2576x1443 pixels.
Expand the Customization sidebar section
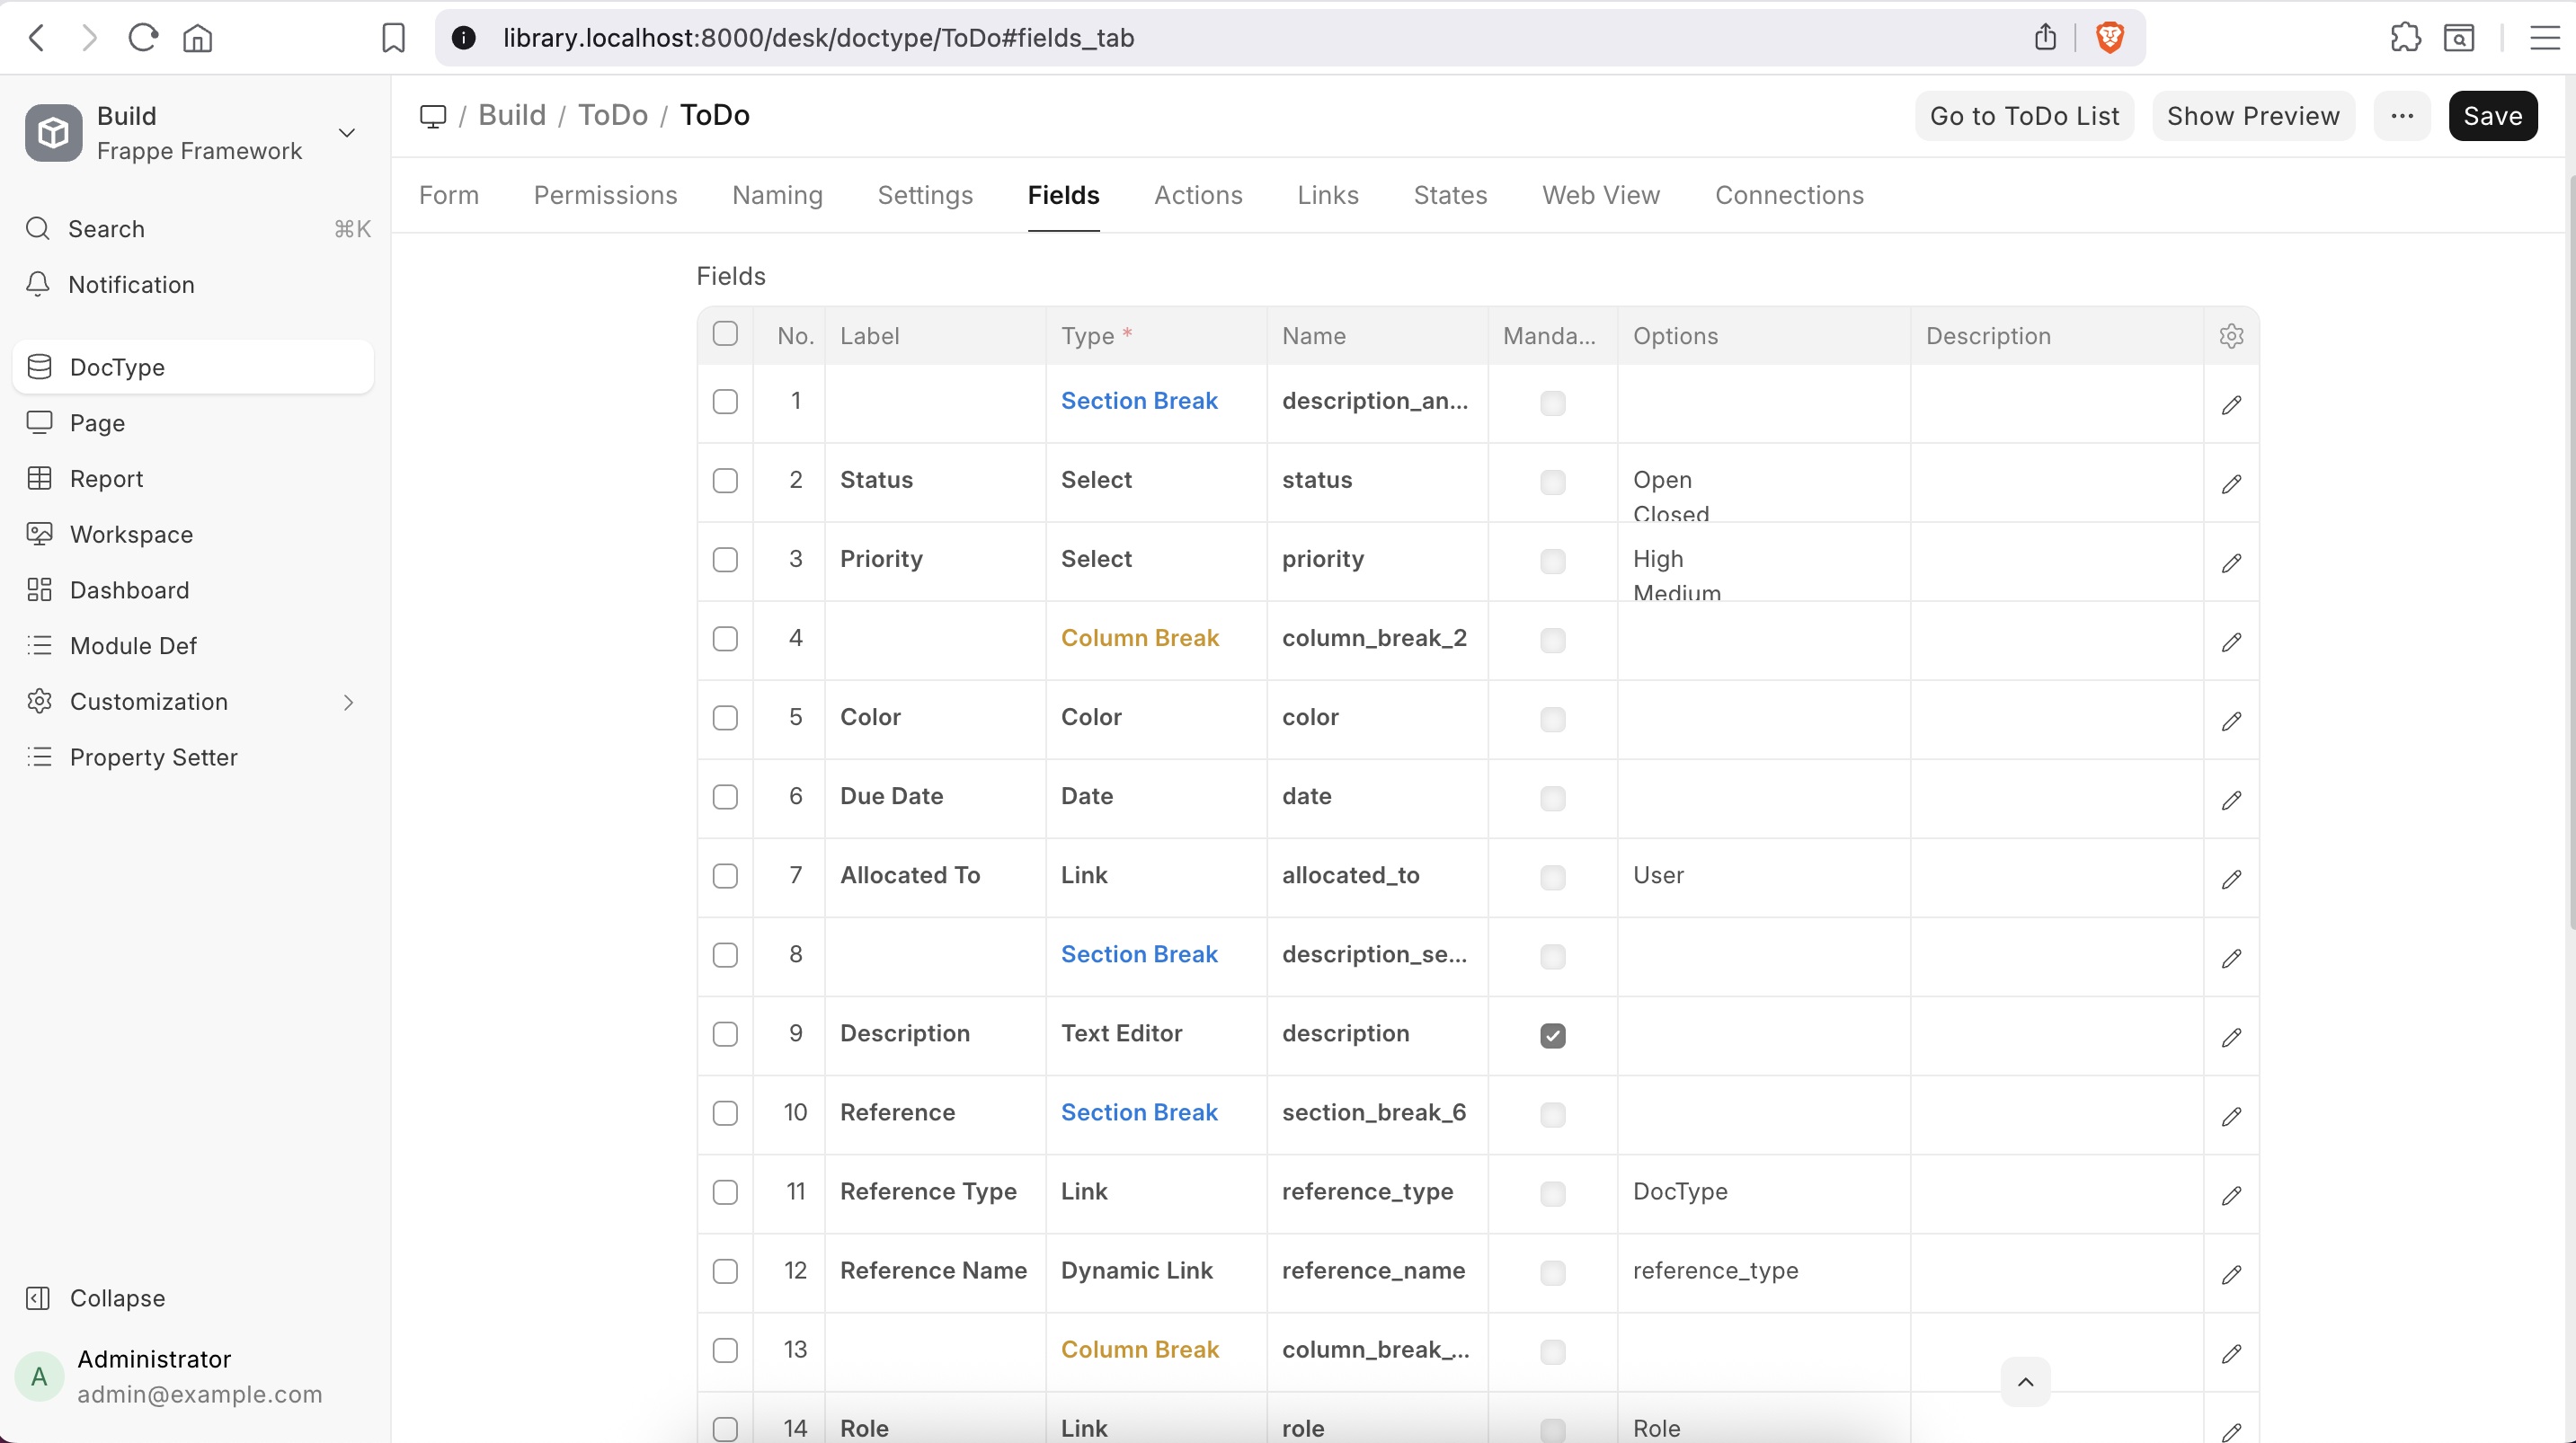point(348,702)
